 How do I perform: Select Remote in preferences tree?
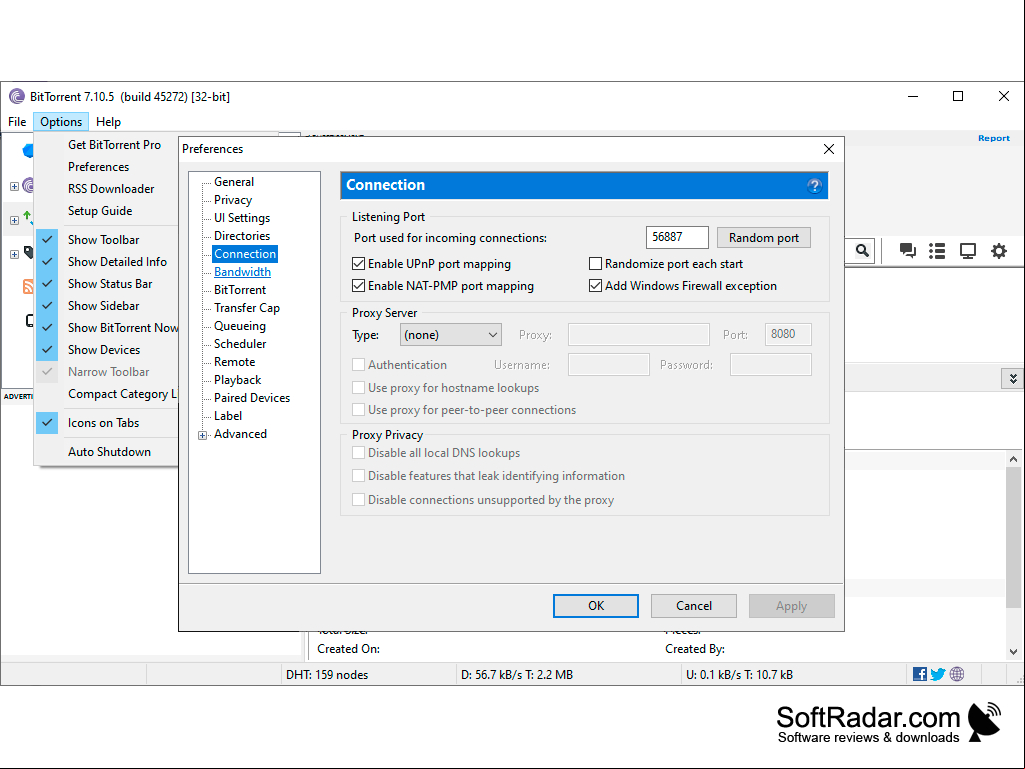click(235, 362)
